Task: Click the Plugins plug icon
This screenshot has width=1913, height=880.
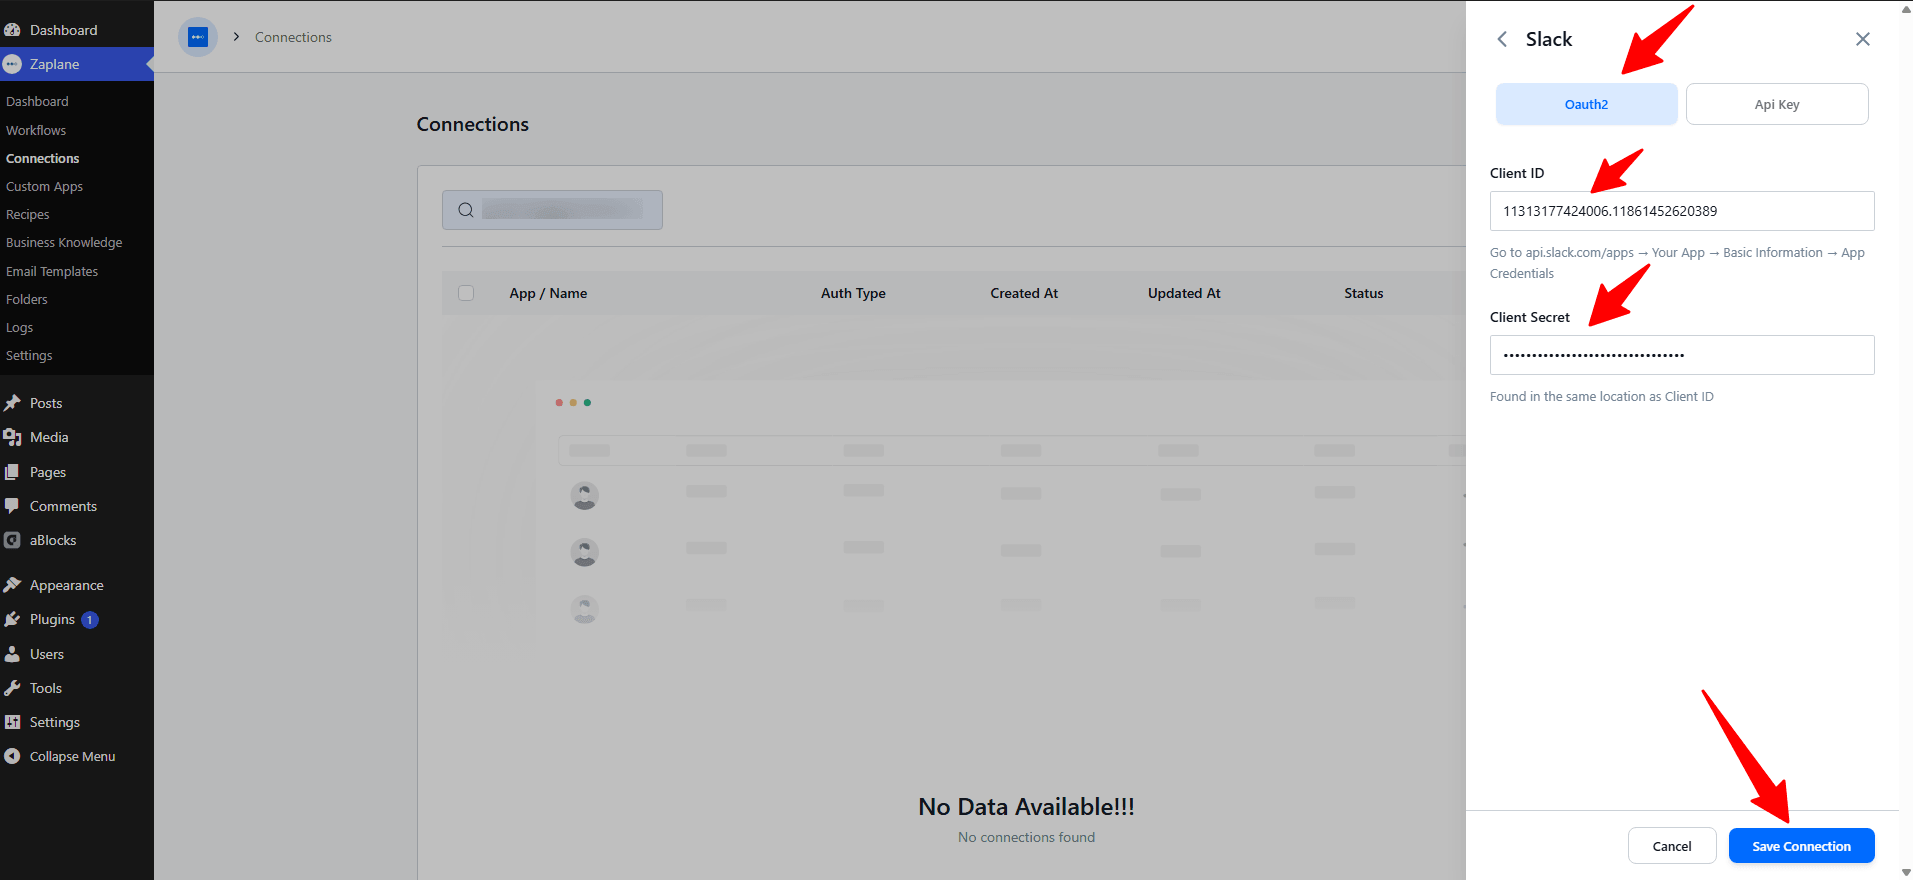Action: click(x=12, y=619)
